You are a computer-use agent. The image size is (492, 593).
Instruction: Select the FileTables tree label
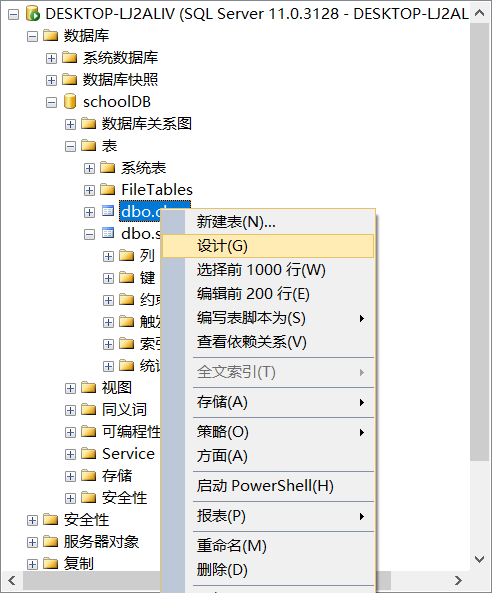(x=157, y=189)
